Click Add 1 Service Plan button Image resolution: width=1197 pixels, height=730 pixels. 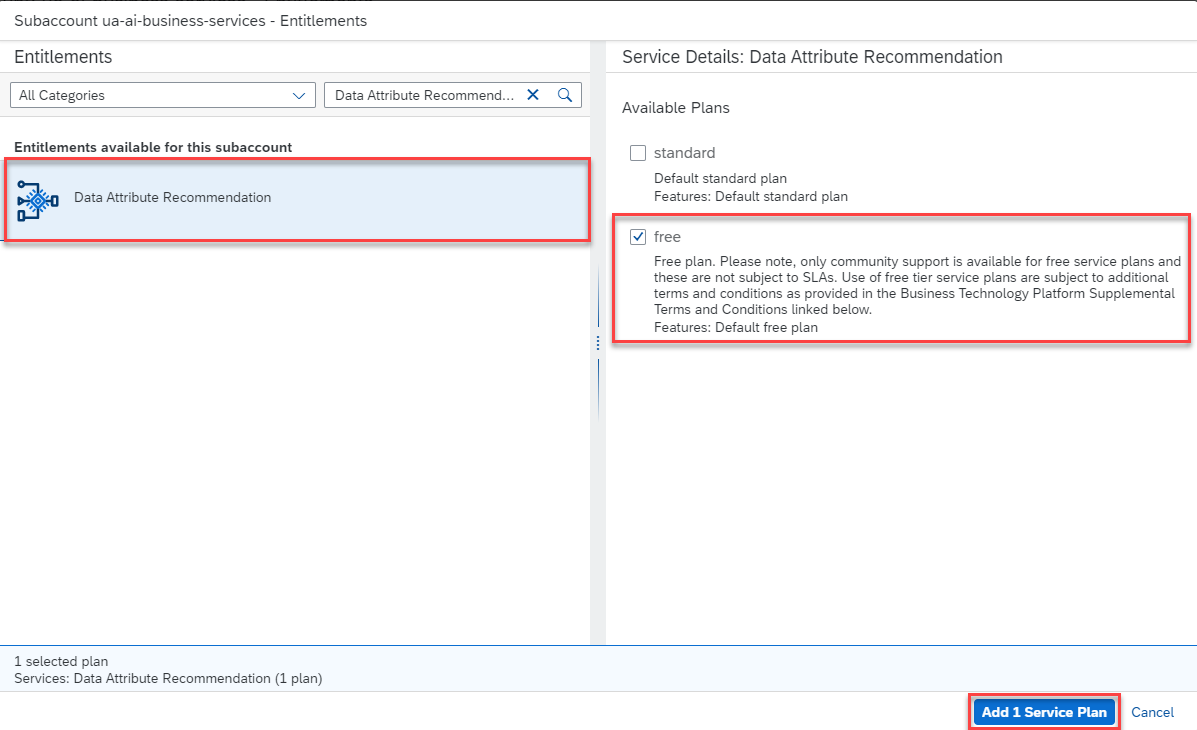point(1044,712)
